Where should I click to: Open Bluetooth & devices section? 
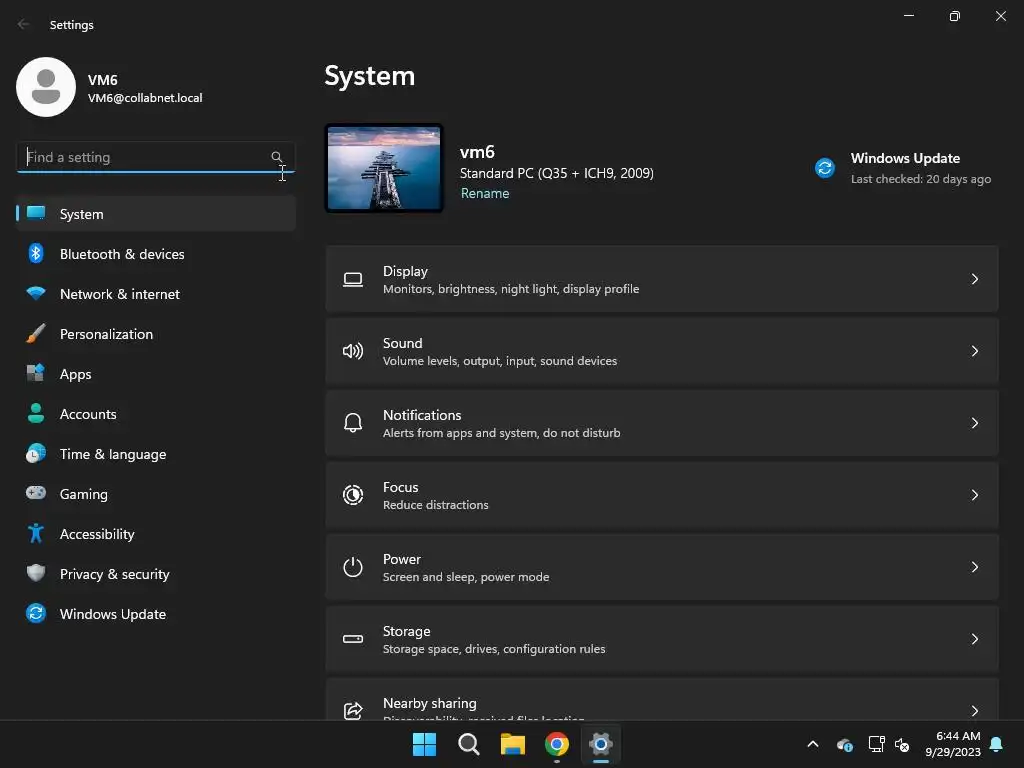point(155,254)
